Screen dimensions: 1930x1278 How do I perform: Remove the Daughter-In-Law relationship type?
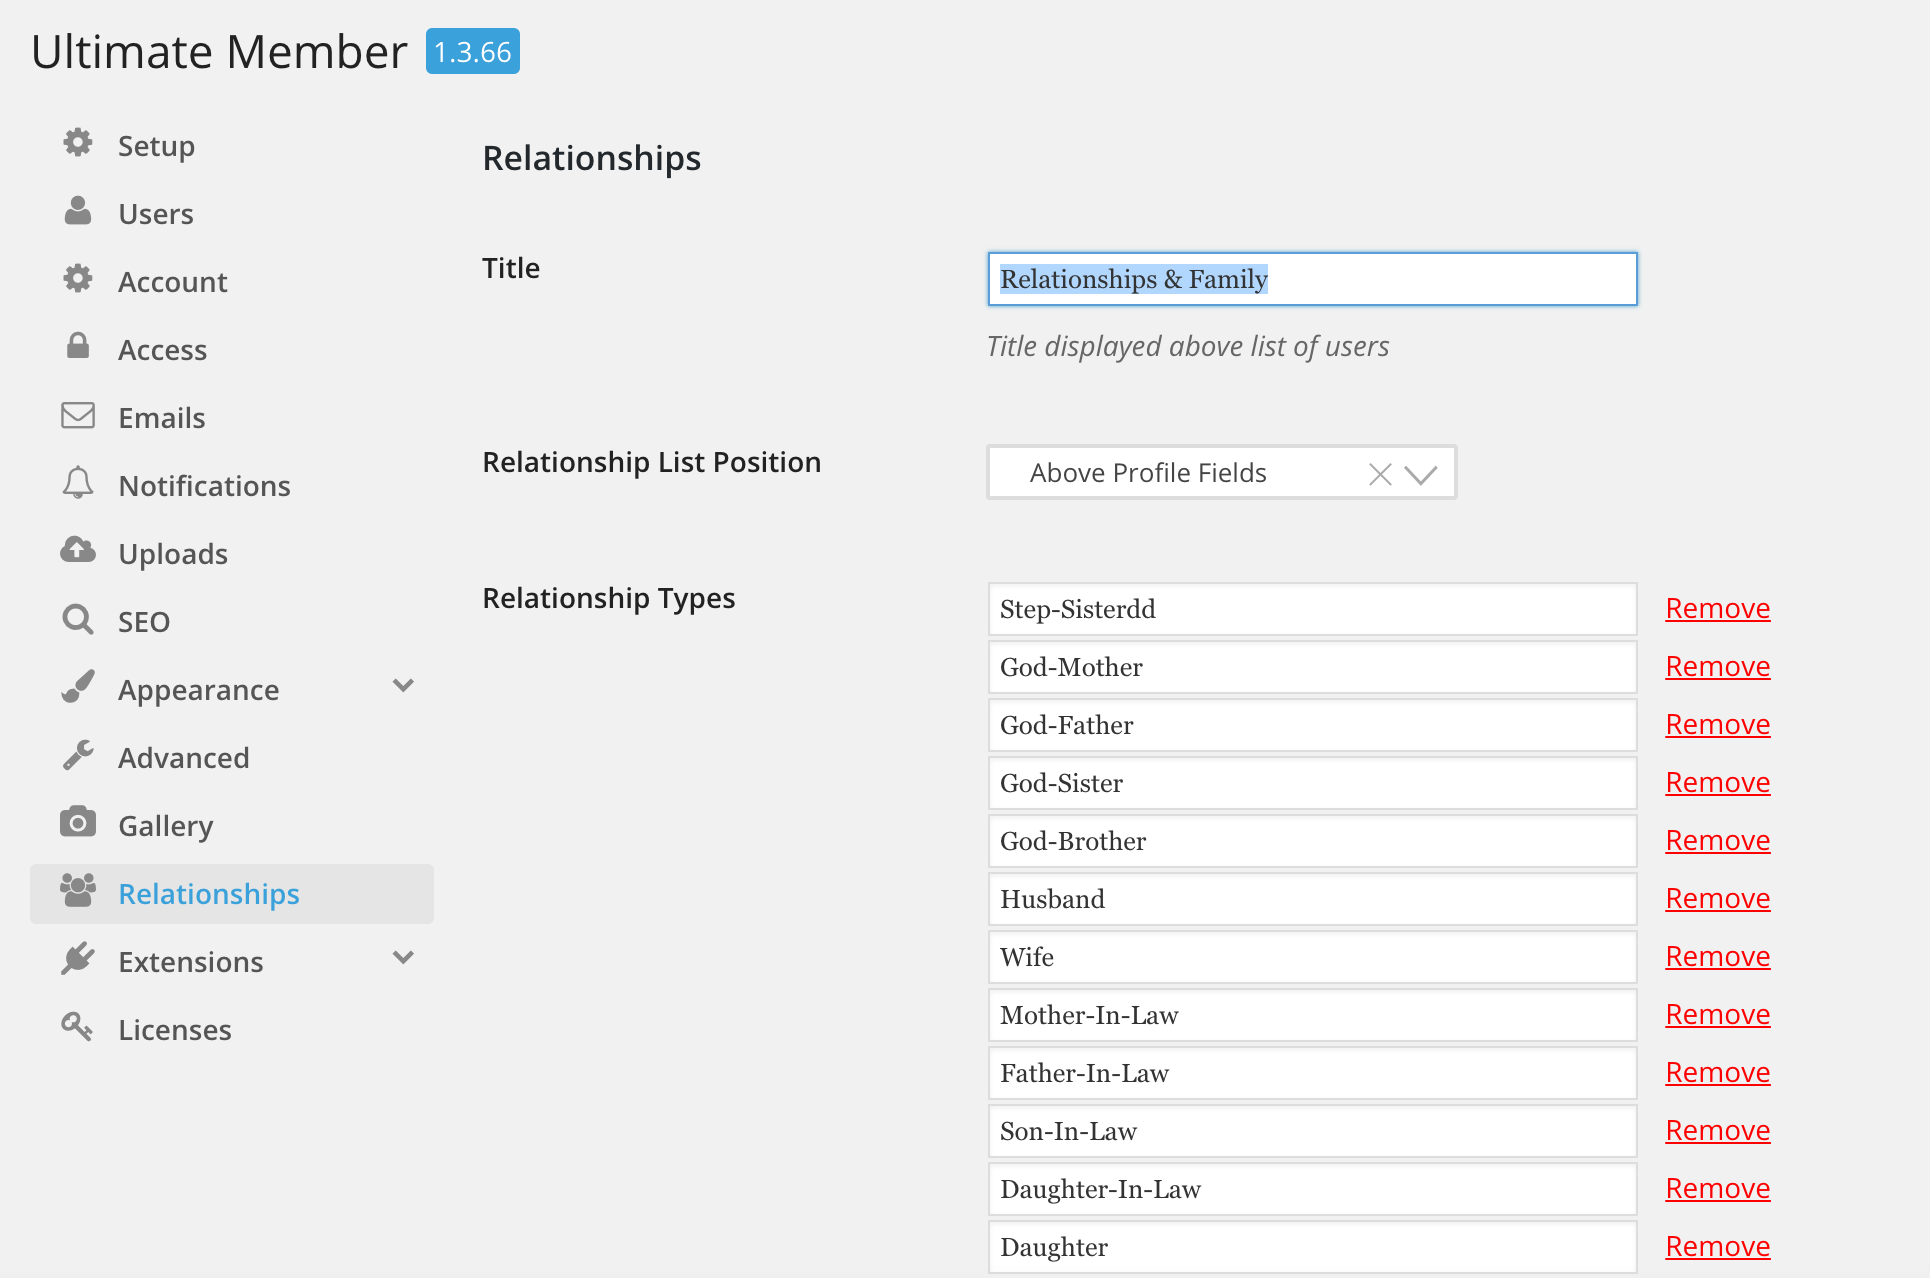point(1717,1188)
